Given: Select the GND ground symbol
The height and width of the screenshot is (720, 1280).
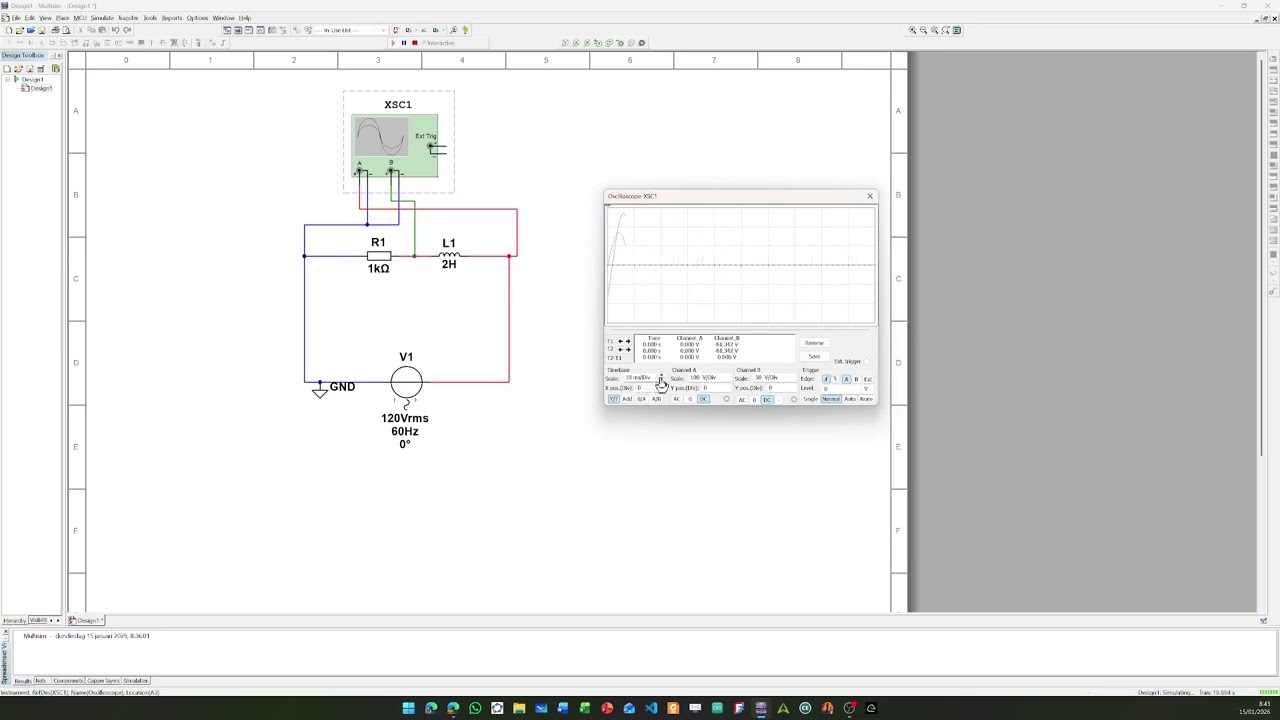Looking at the screenshot, I should [x=319, y=391].
